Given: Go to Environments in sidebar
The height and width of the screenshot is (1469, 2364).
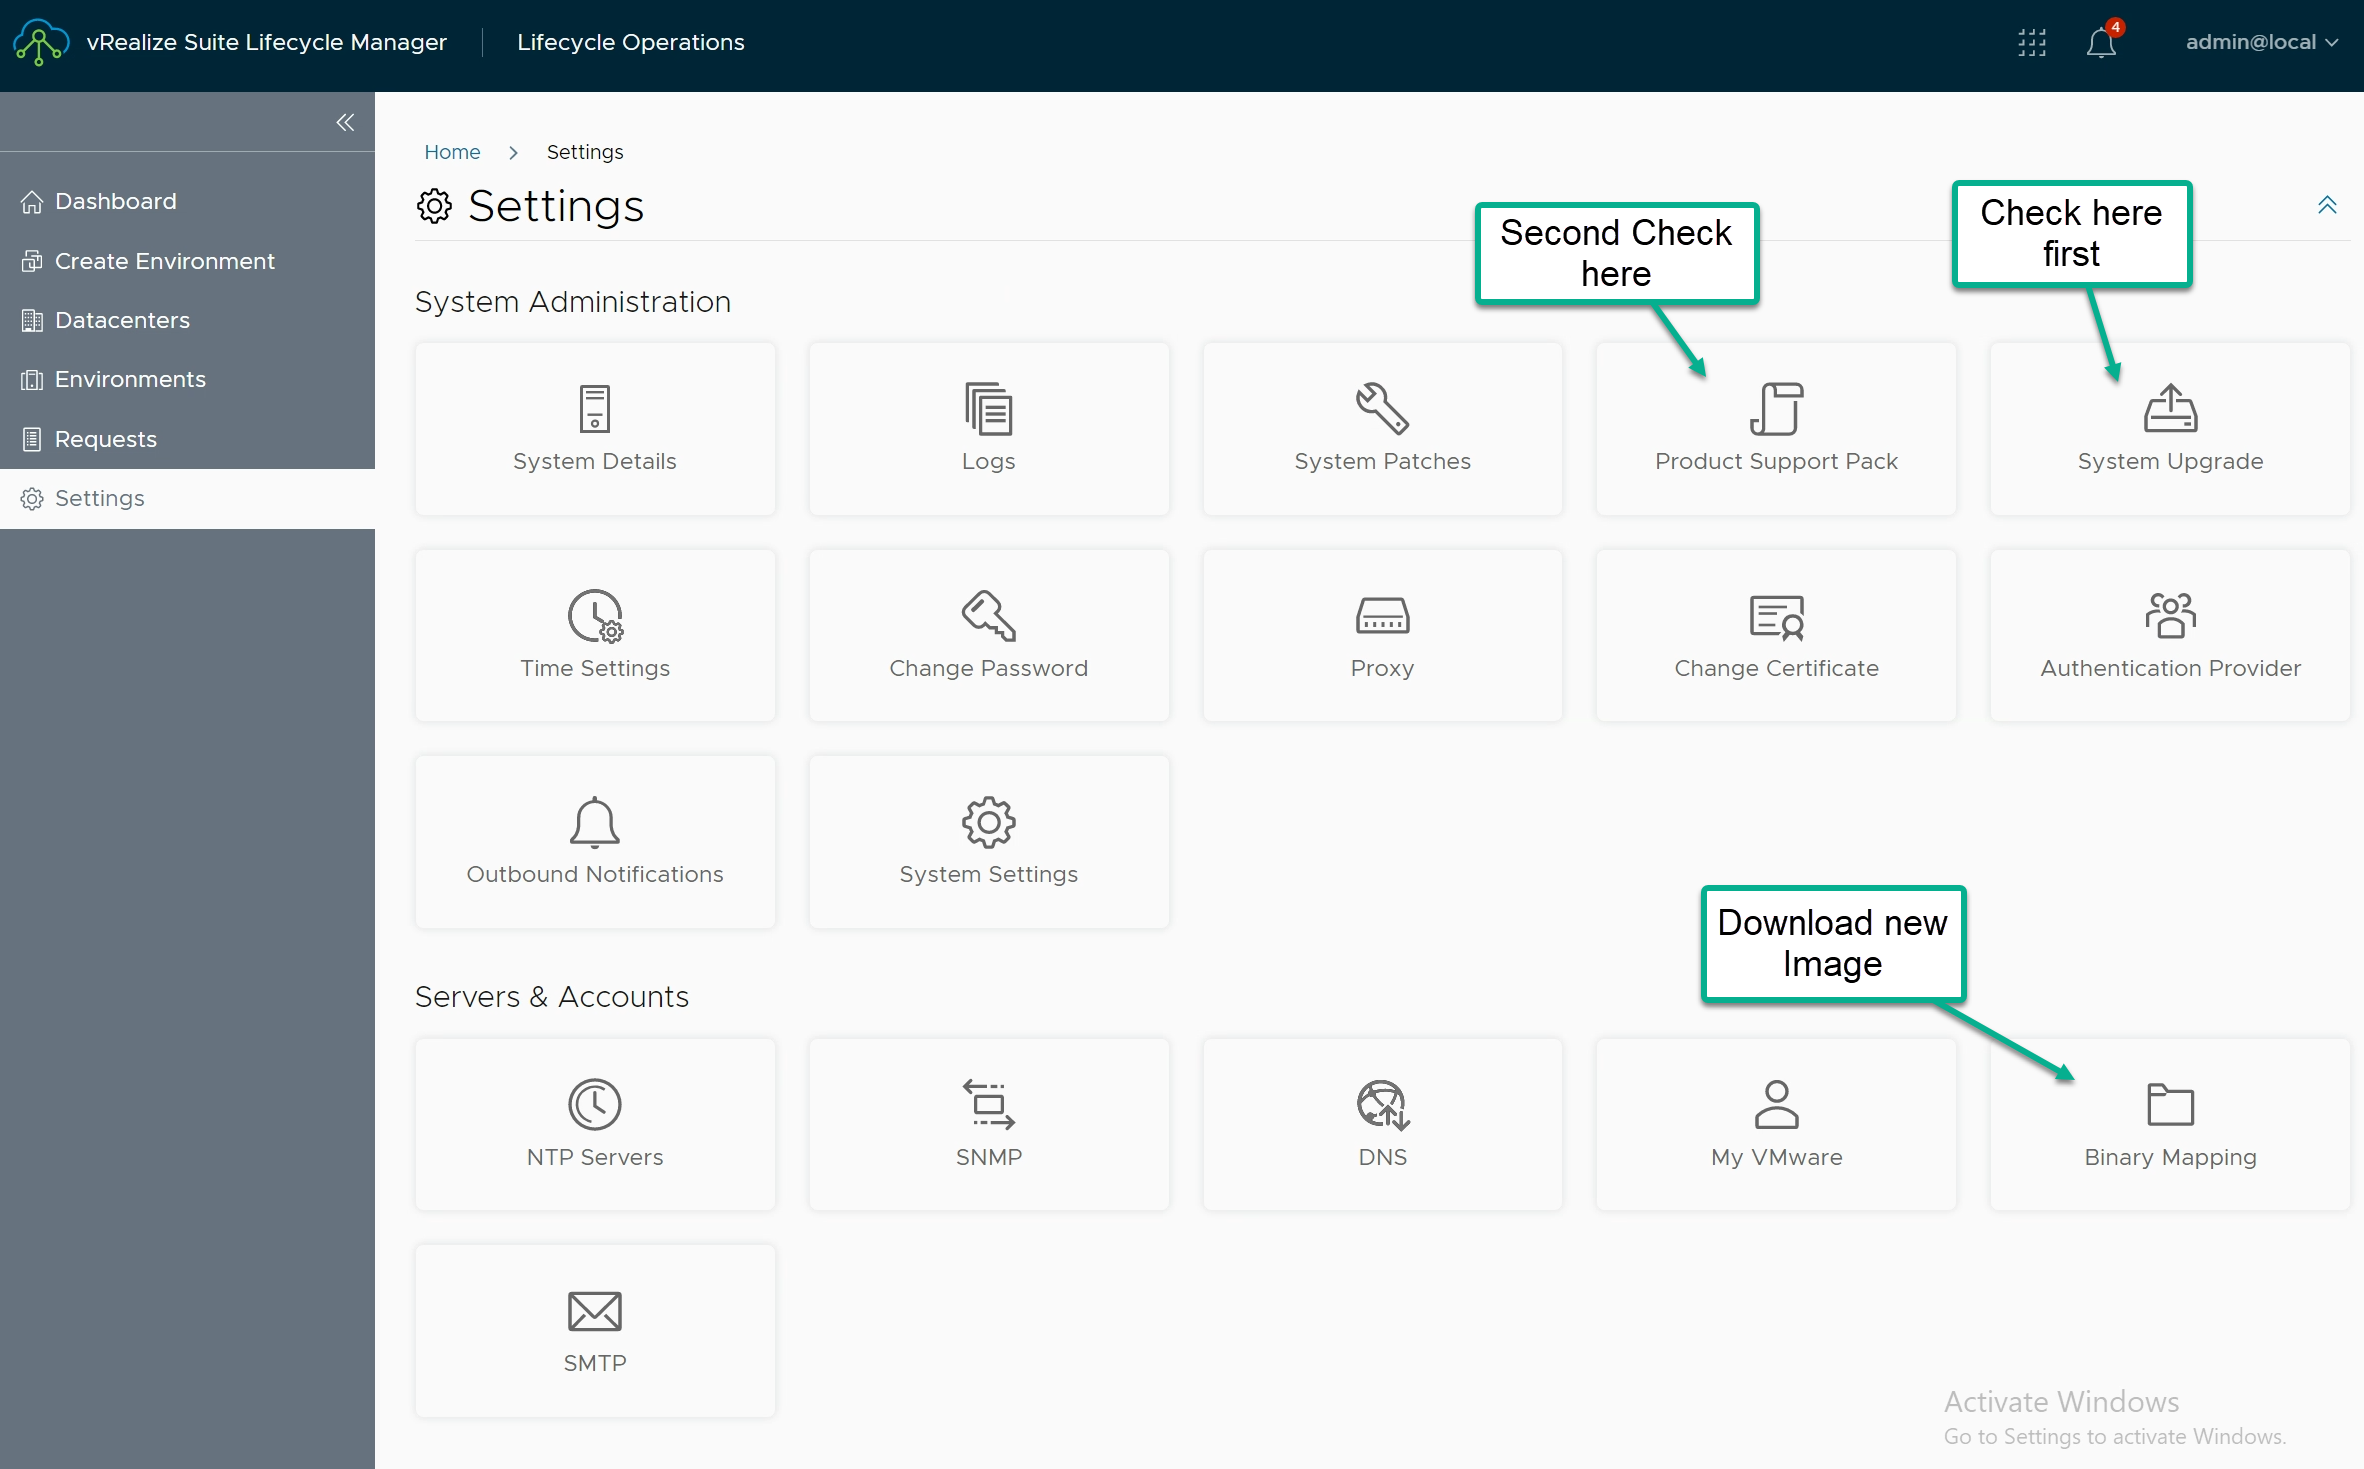Looking at the screenshot, I should pos(130,379).
